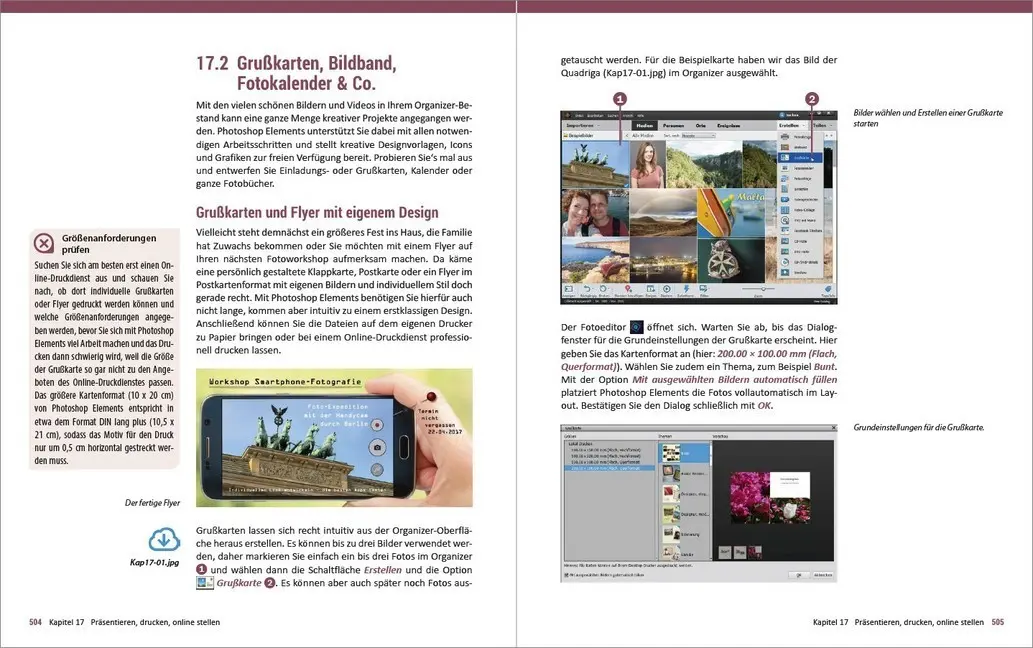Choose Diashow at bottom of Erstellen menu
This screenshot has height=648, width=1033.
(x=800, y=273)
